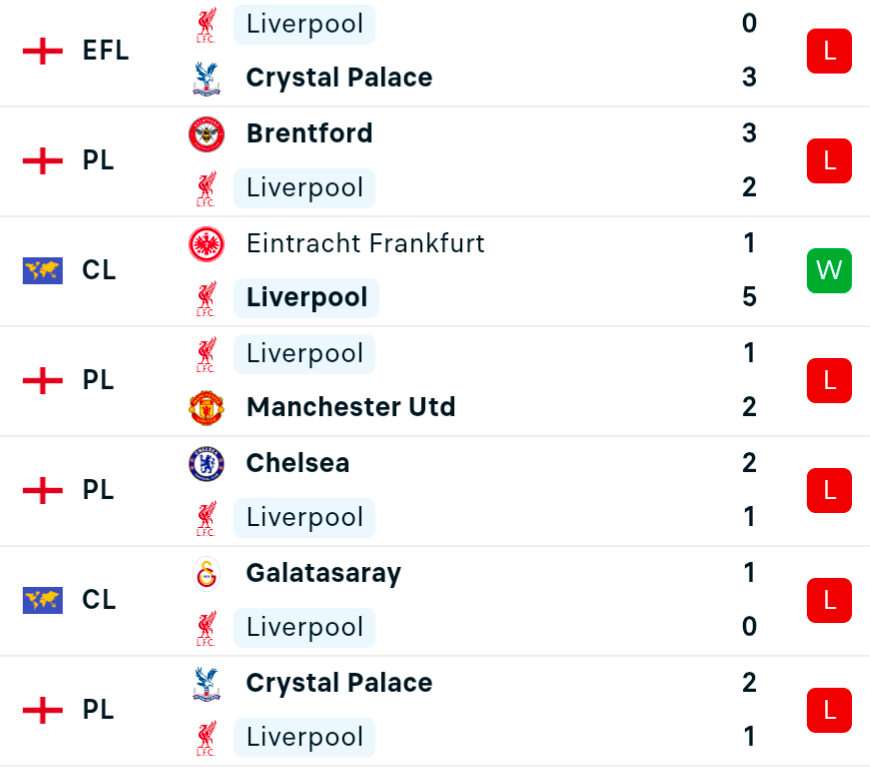
Task: Click the England flag beside EFL
Action: pyautogui.click(x=42, y=50)
